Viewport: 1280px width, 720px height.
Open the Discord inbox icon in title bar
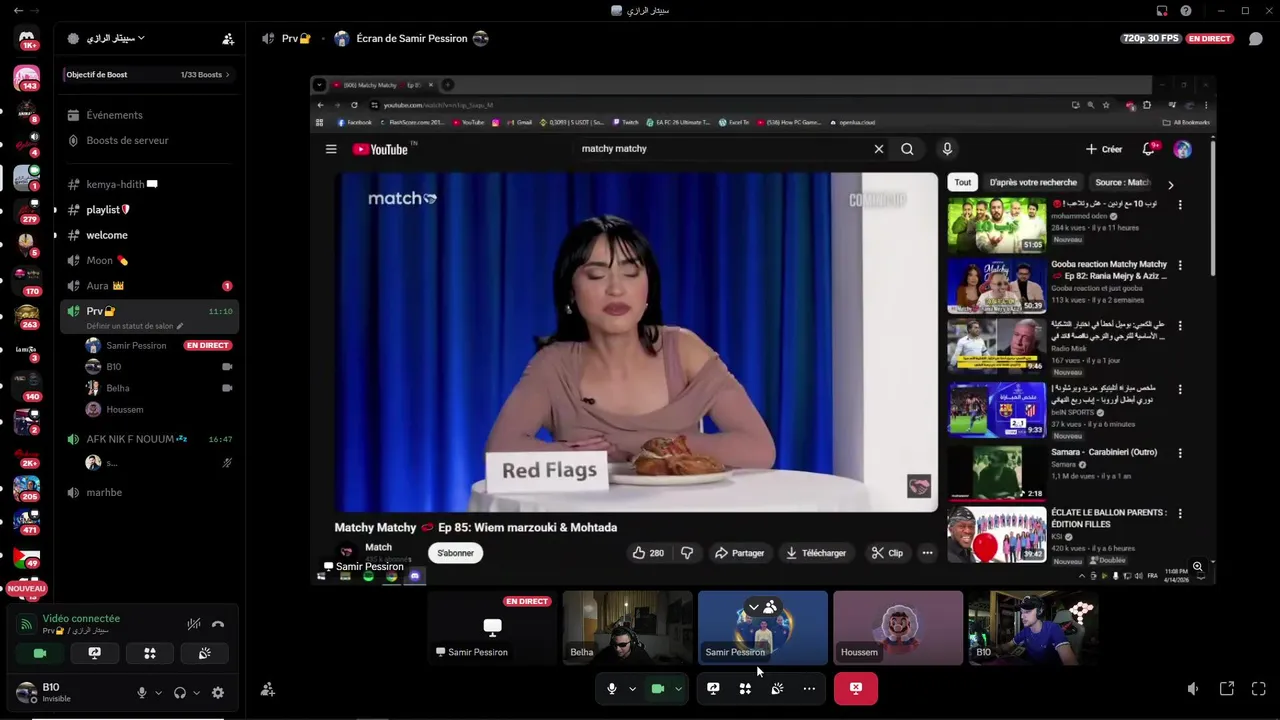coord(1162,10)
